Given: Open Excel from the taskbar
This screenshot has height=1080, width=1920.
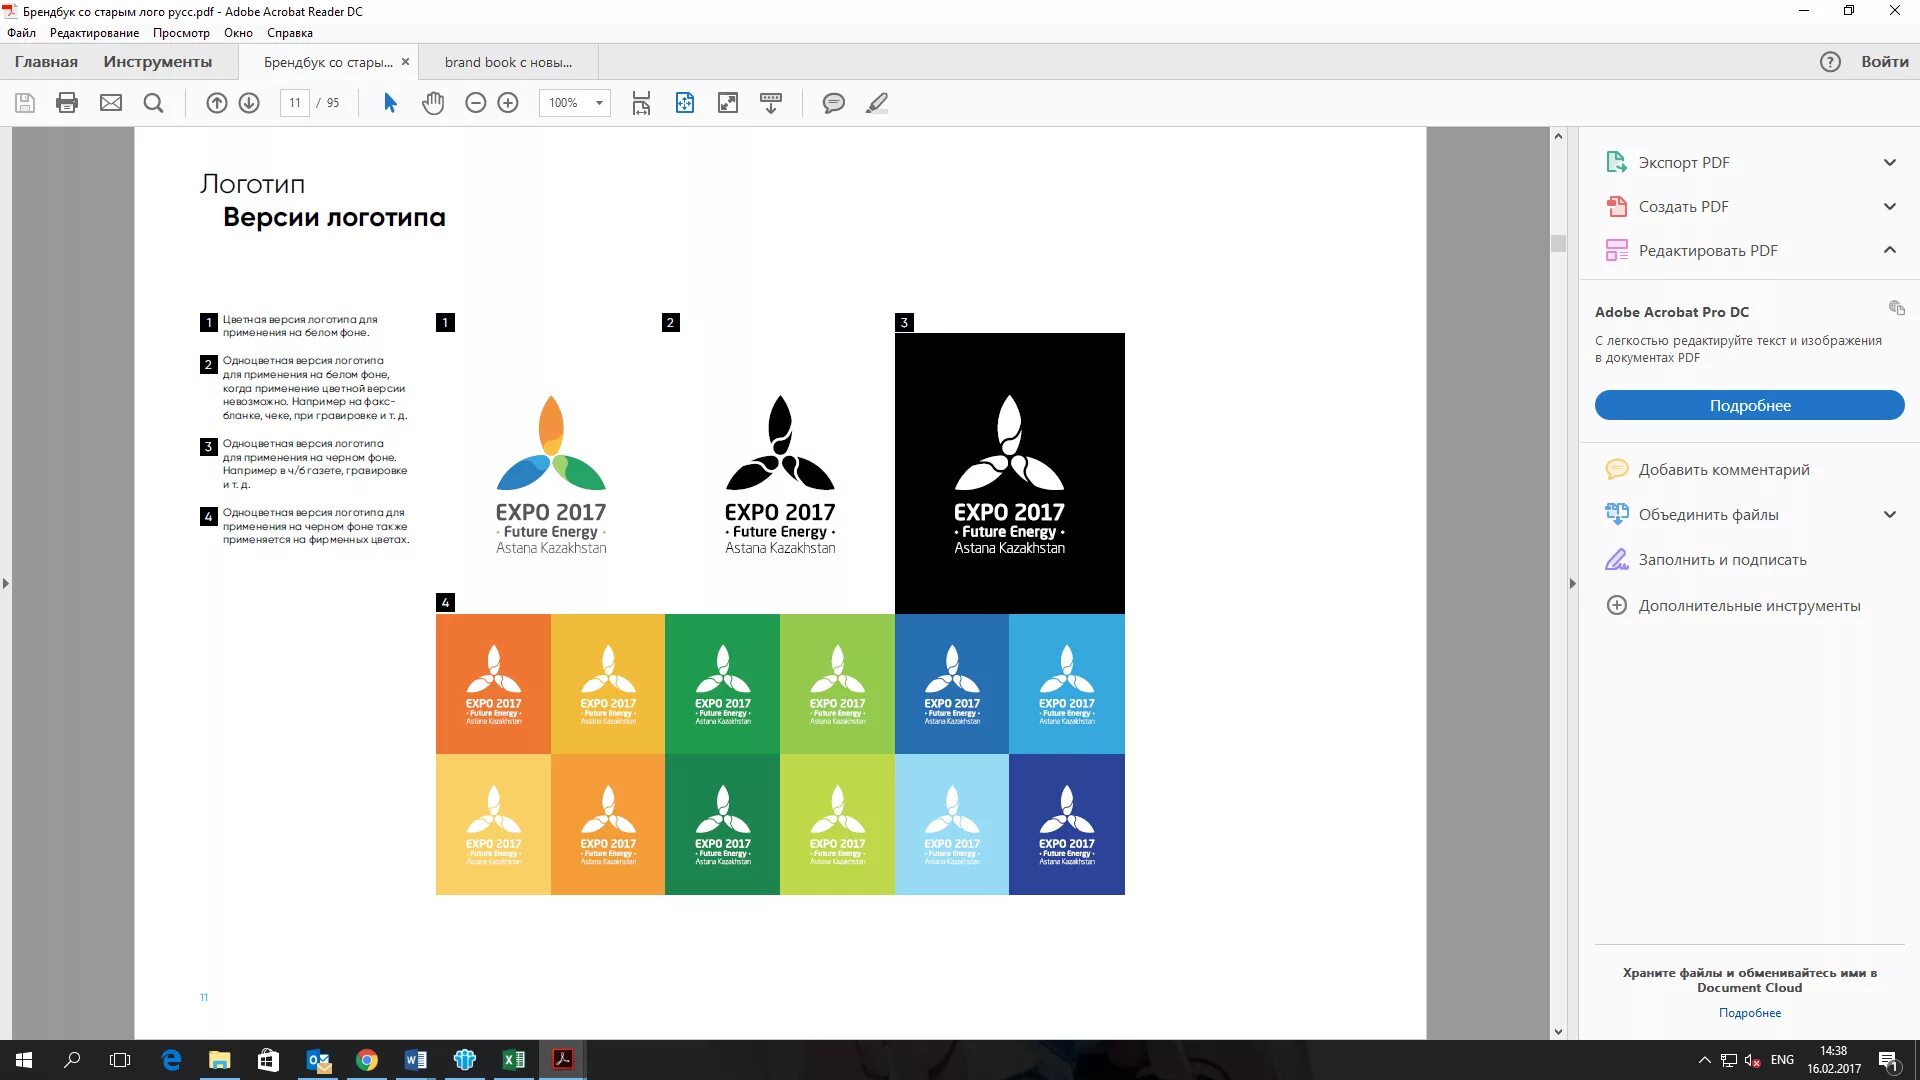Looking at the screenshot, I should pos(514,1060).
